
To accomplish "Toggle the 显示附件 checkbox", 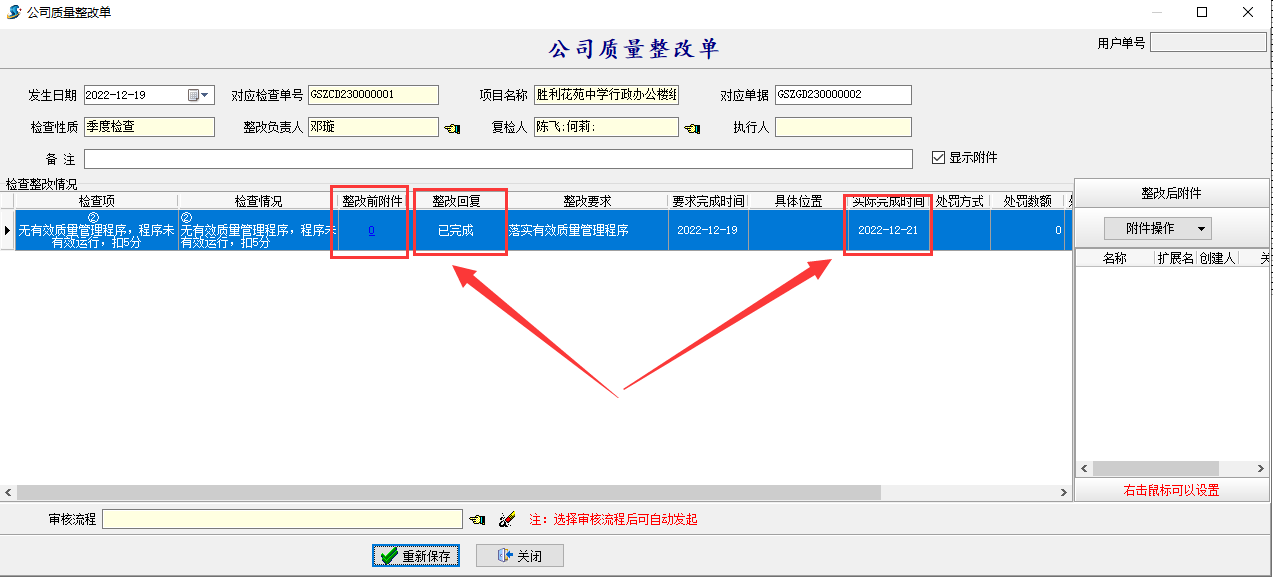I will pyautogui.click(x=938, y=158).
